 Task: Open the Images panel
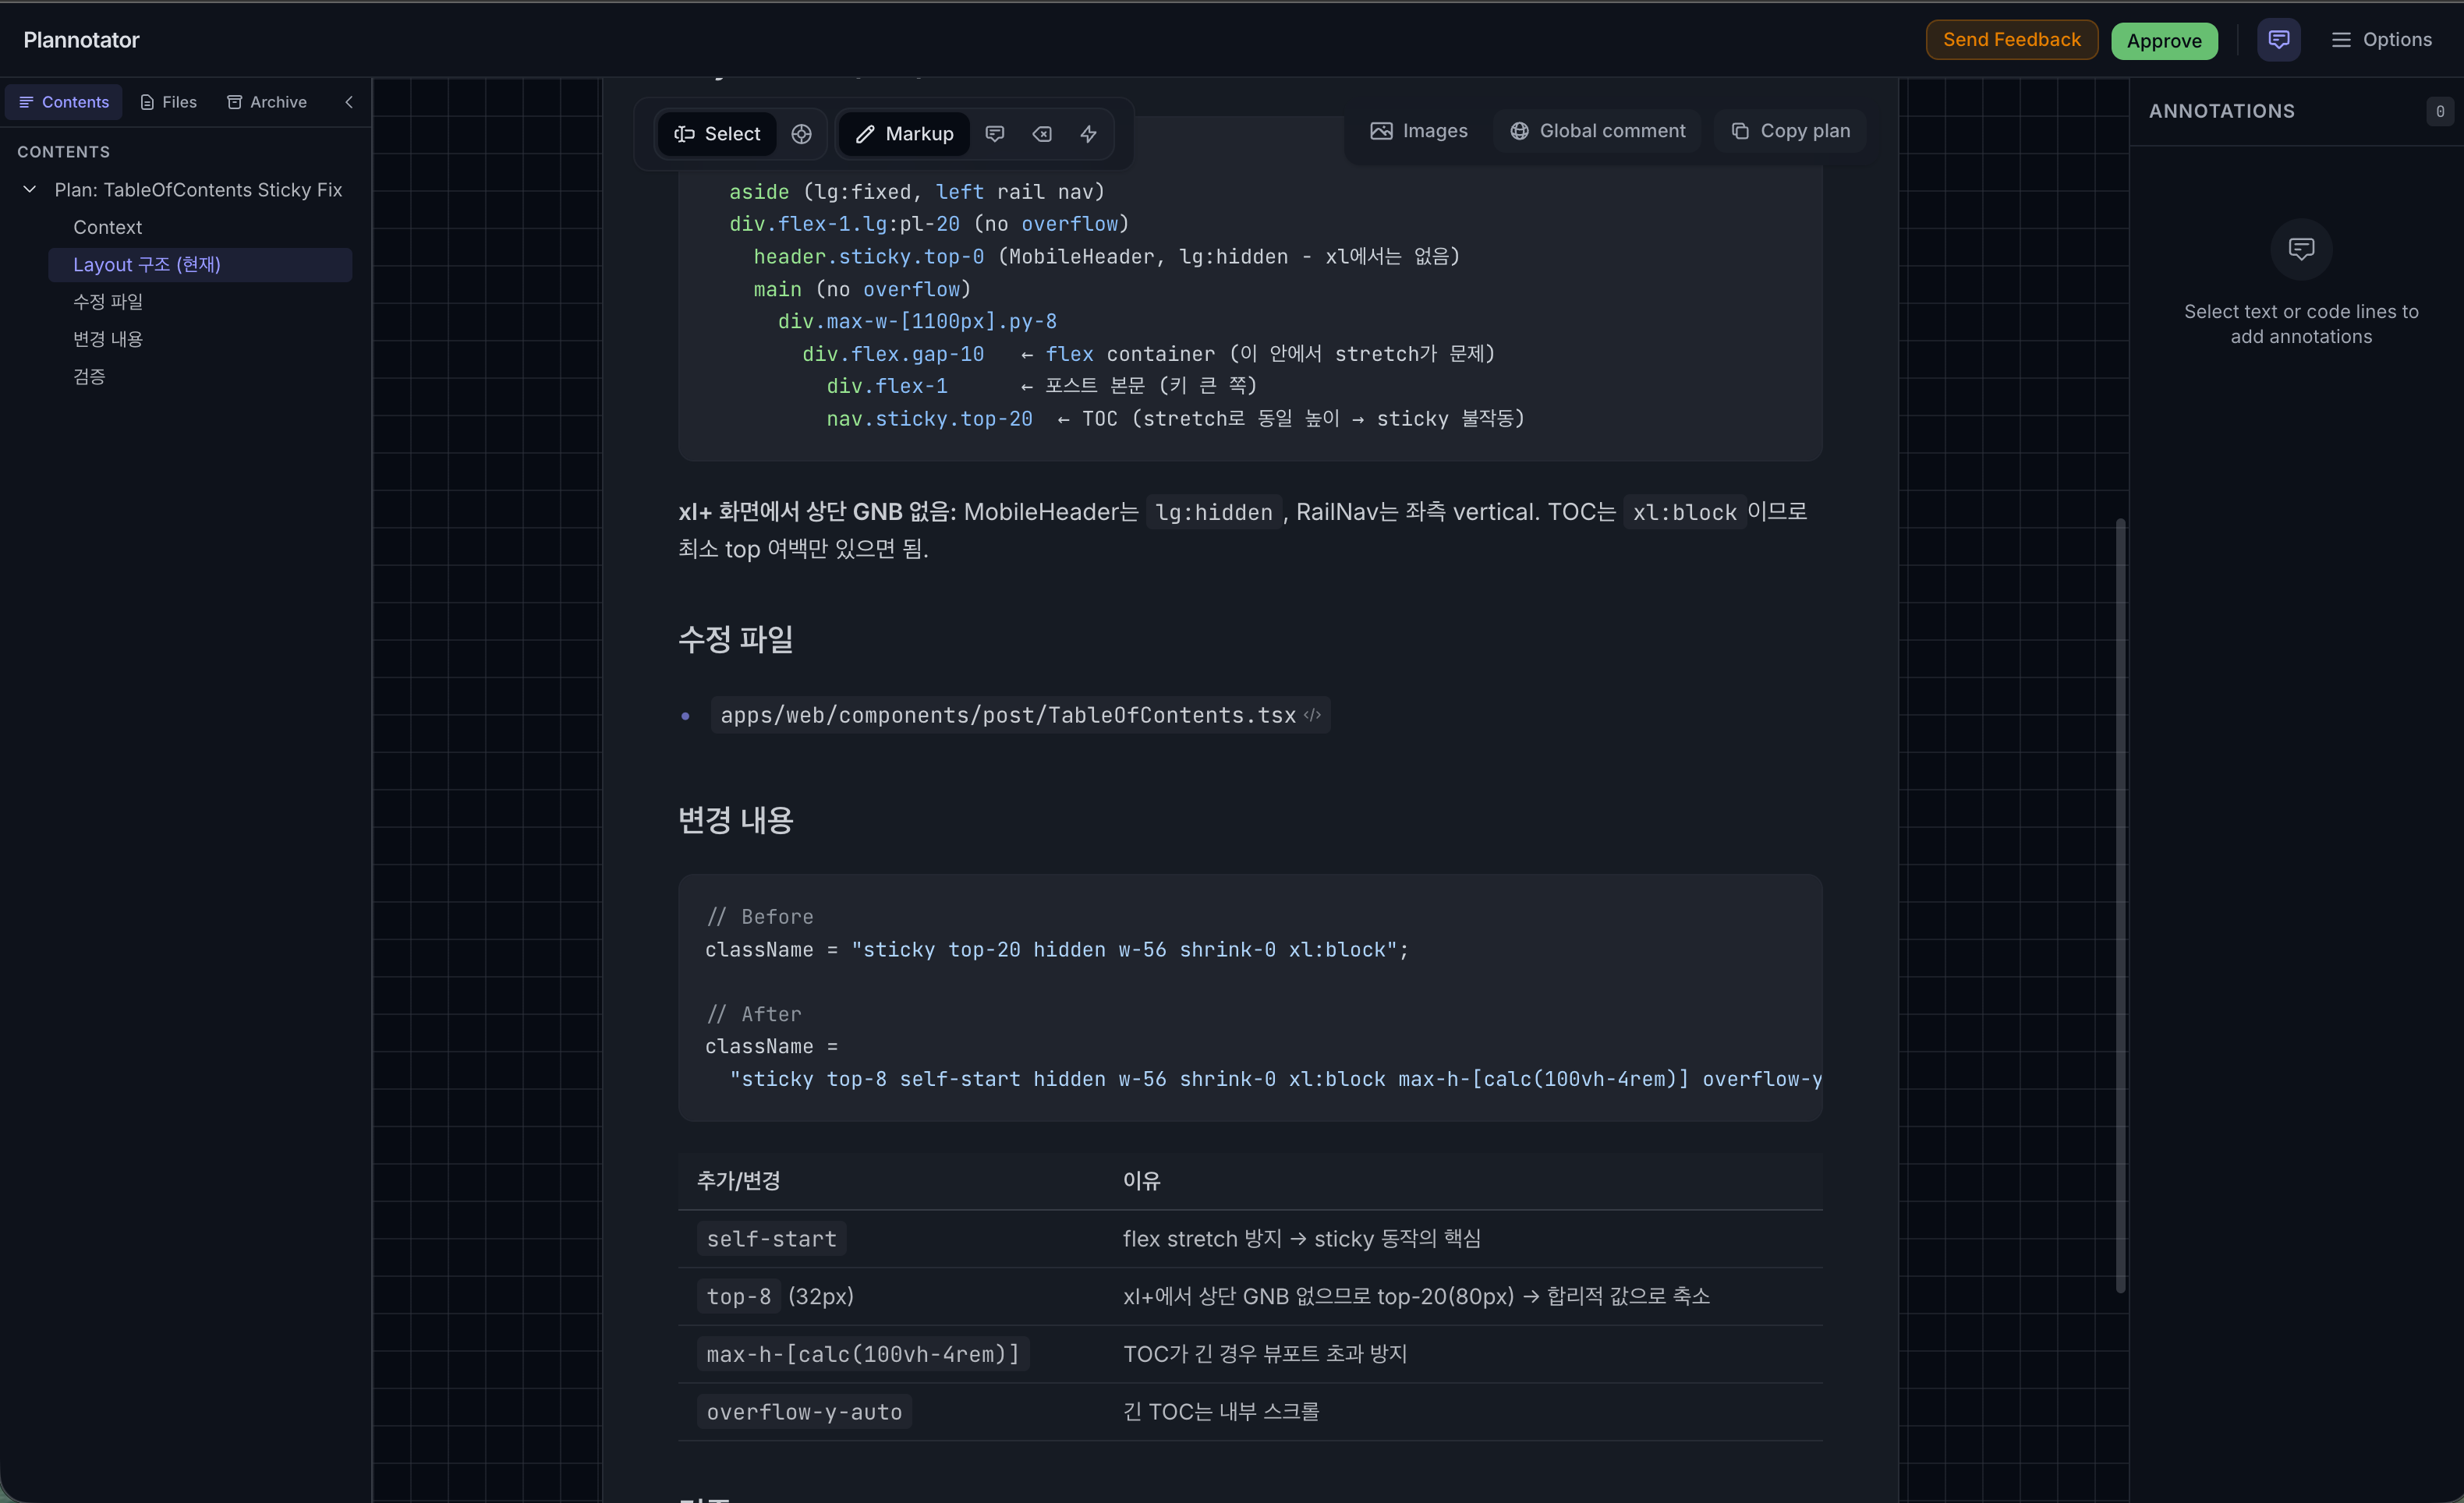(x=1418, y=131)
